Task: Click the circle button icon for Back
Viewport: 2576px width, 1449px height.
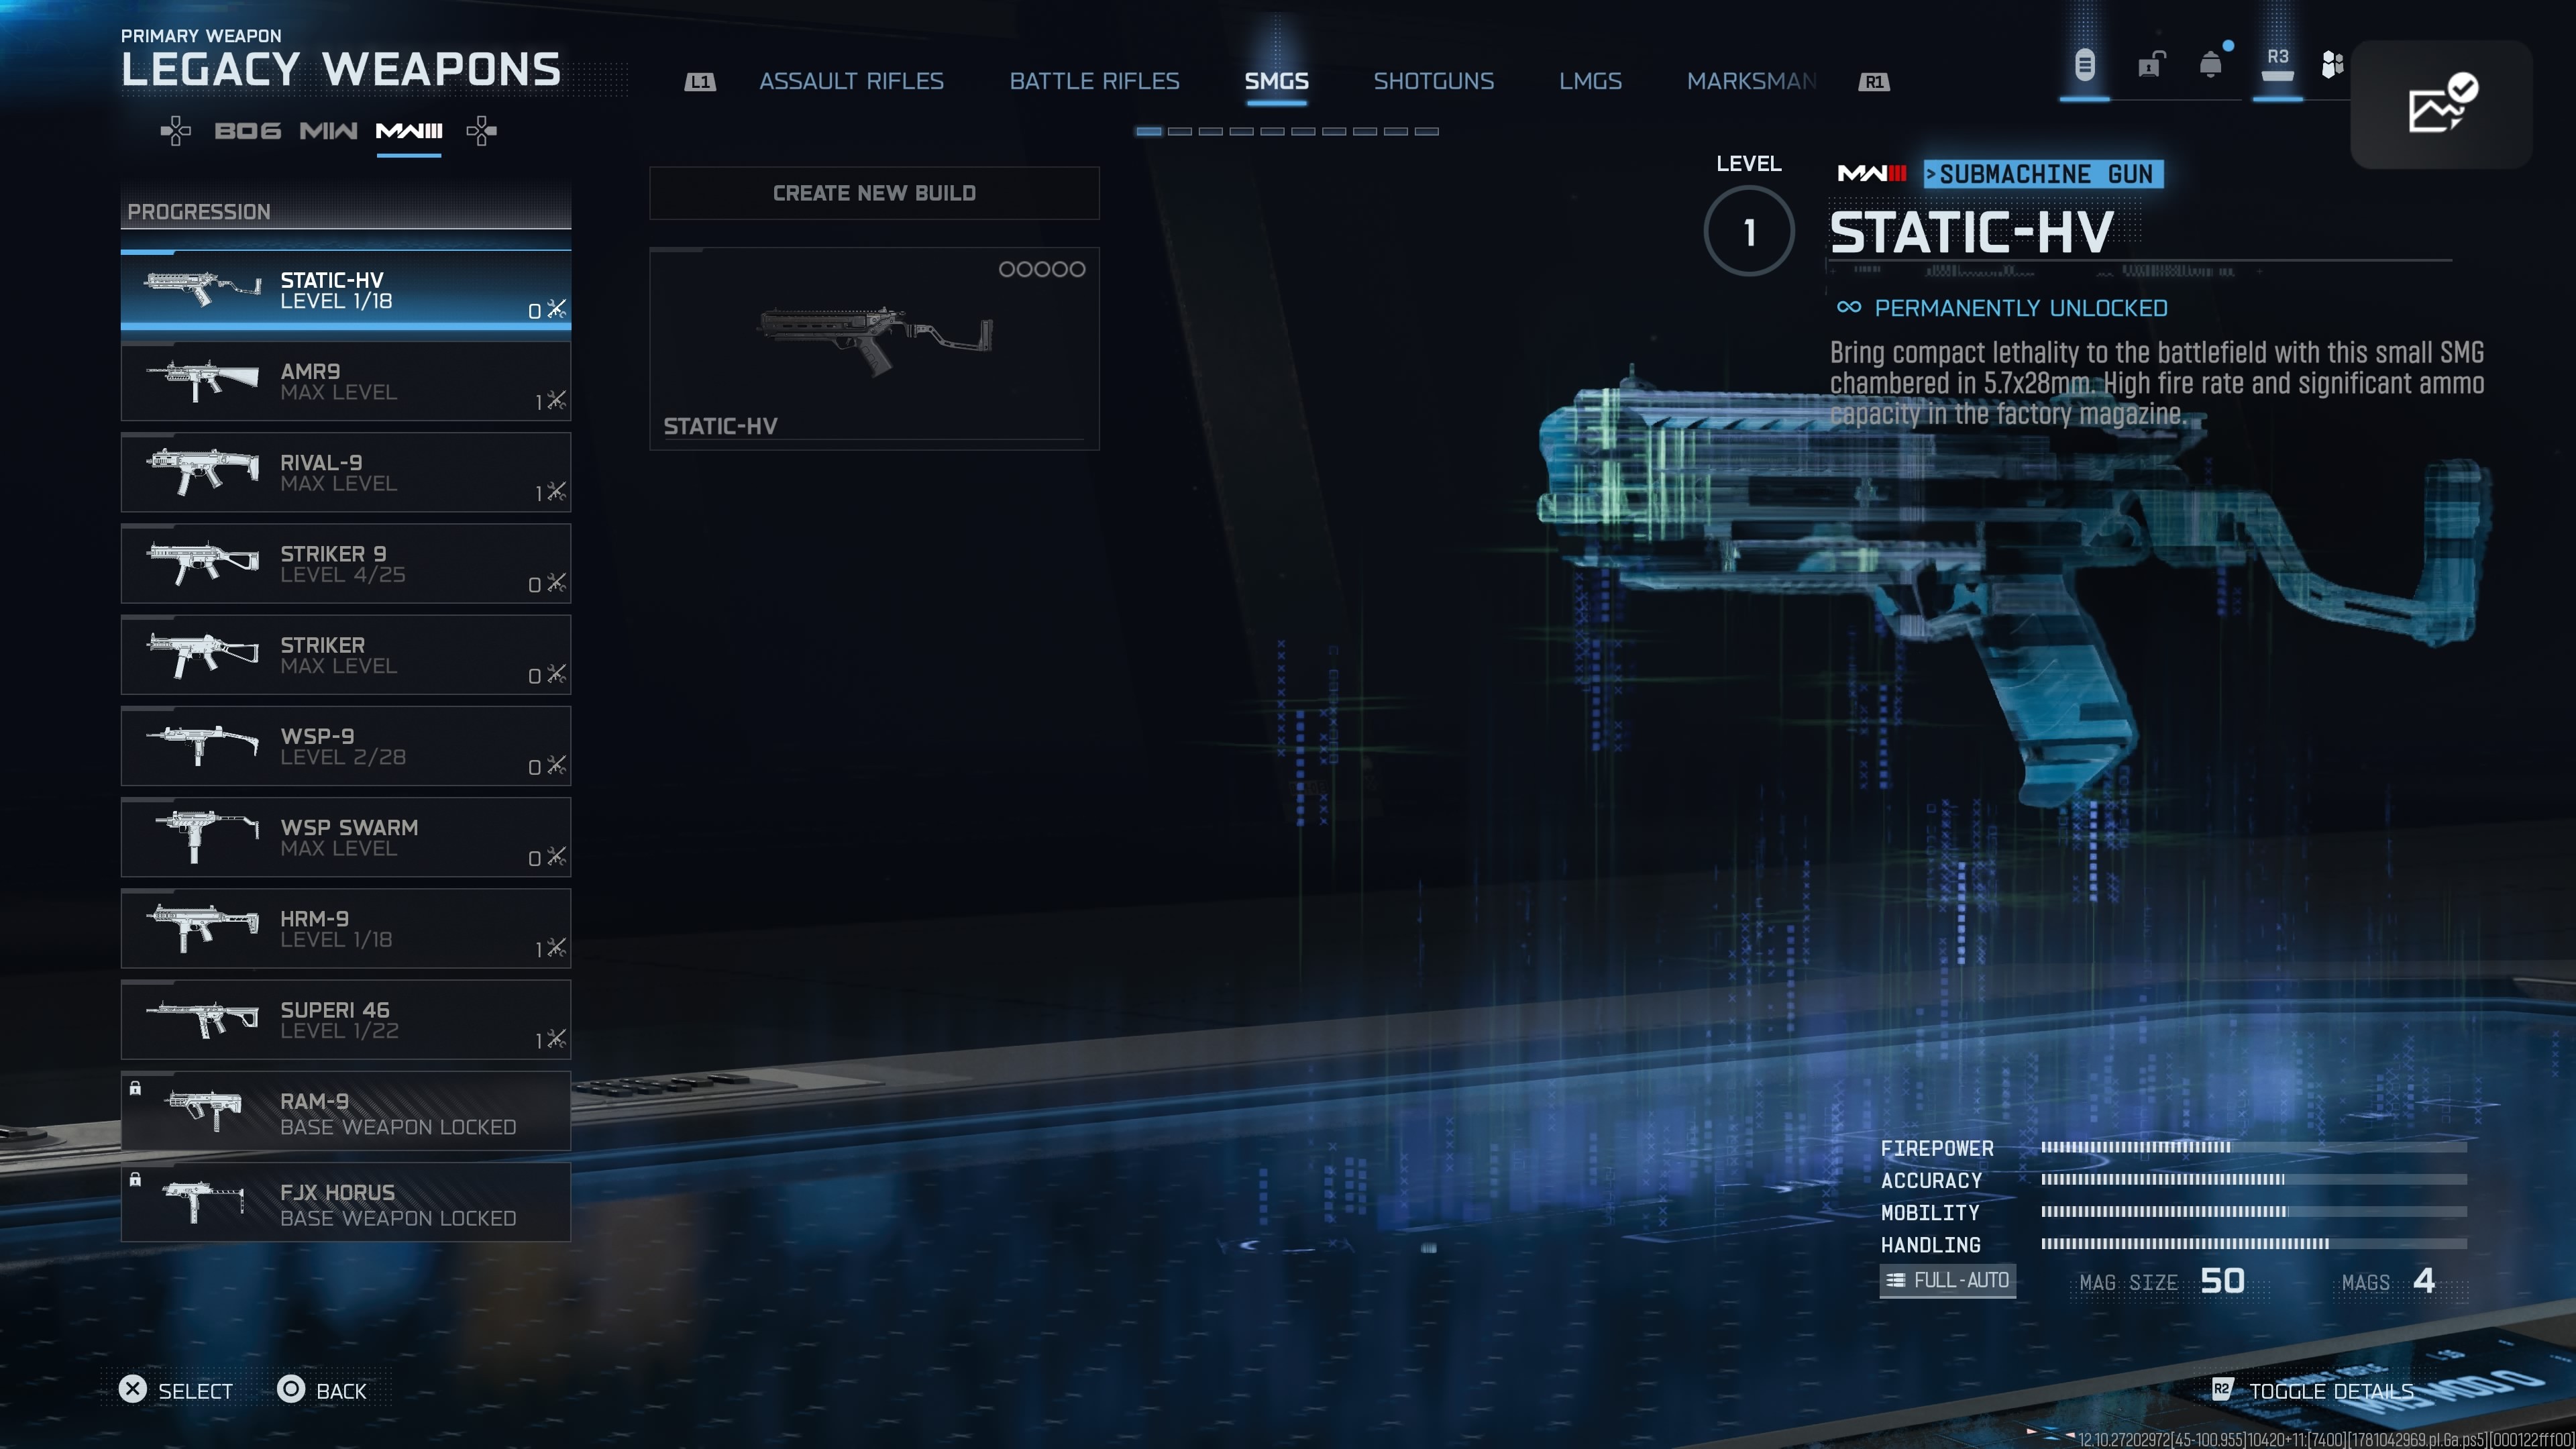Action: 290,1389
